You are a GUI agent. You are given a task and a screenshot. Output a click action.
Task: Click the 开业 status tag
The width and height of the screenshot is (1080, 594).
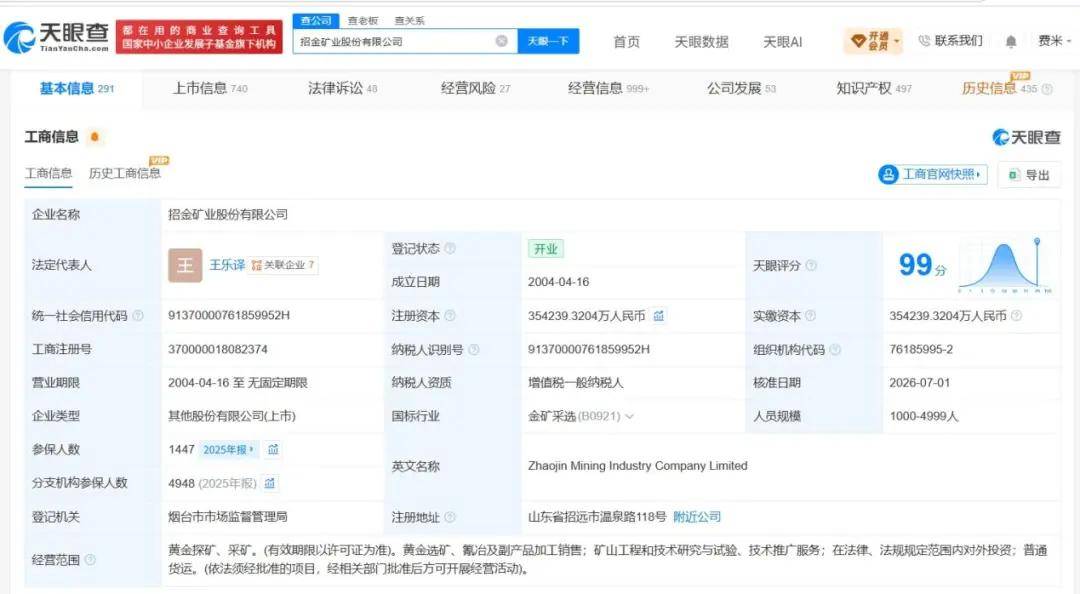pos(546,249)
